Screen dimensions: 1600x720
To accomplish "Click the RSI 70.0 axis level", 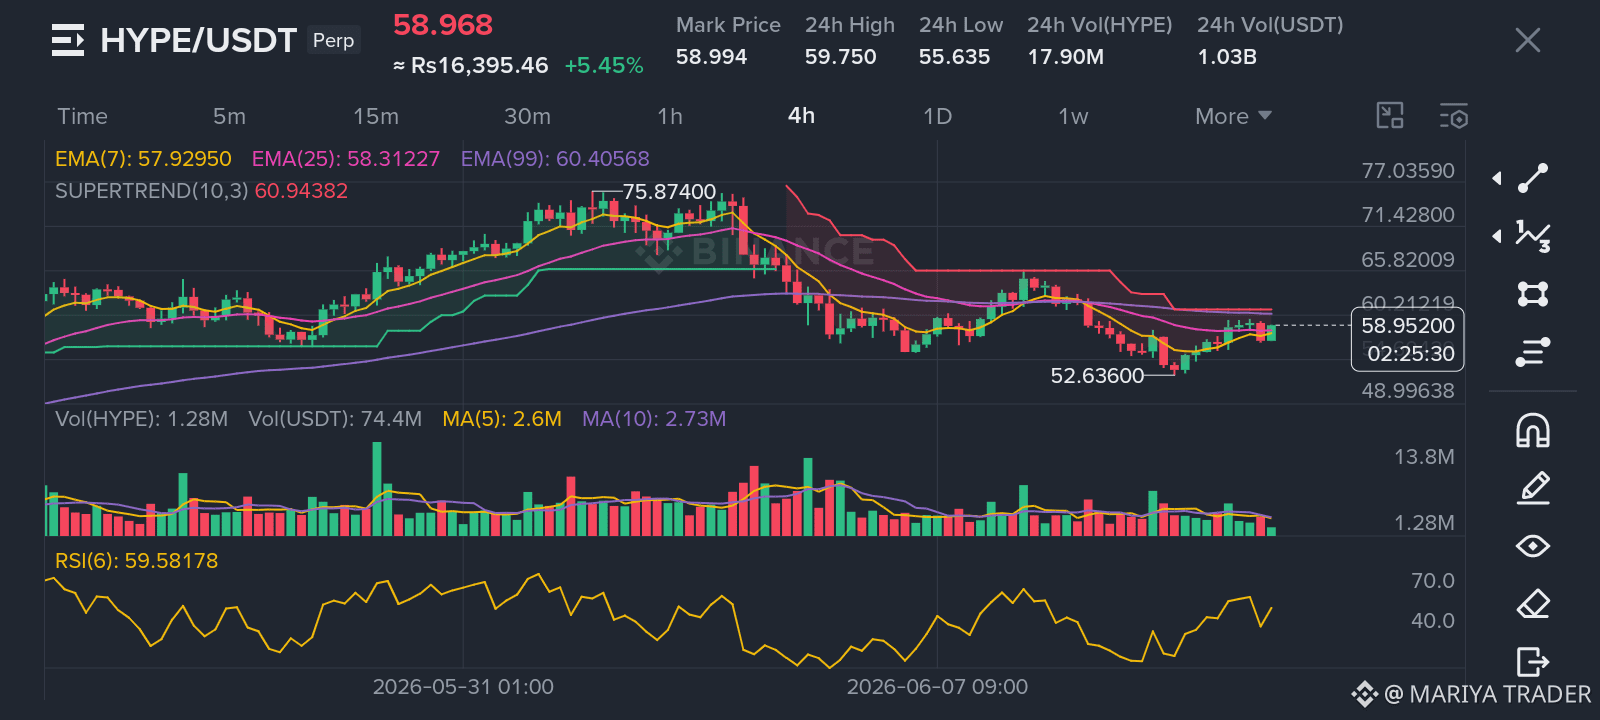I will (1433, 581).
